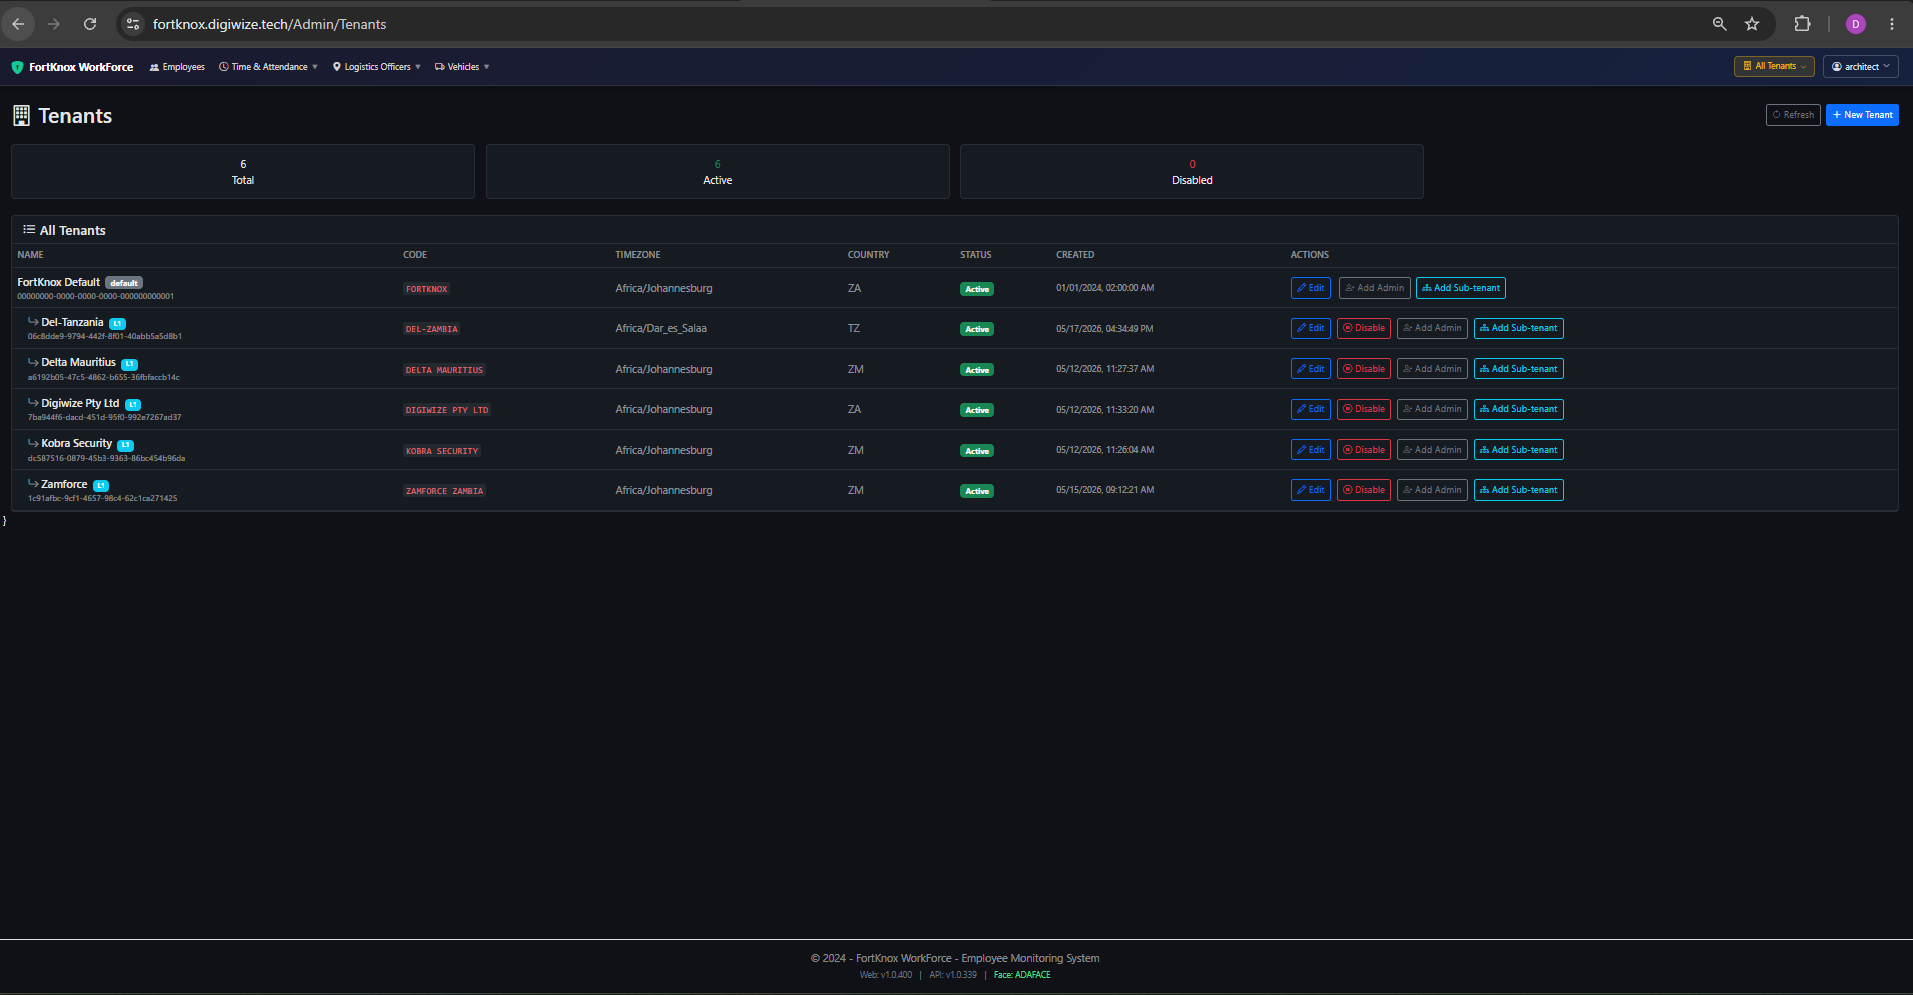This screenshot has height=995, width=1913.
Task: Edit the Delta Mauritius tenant
Action: point(1311,369)
